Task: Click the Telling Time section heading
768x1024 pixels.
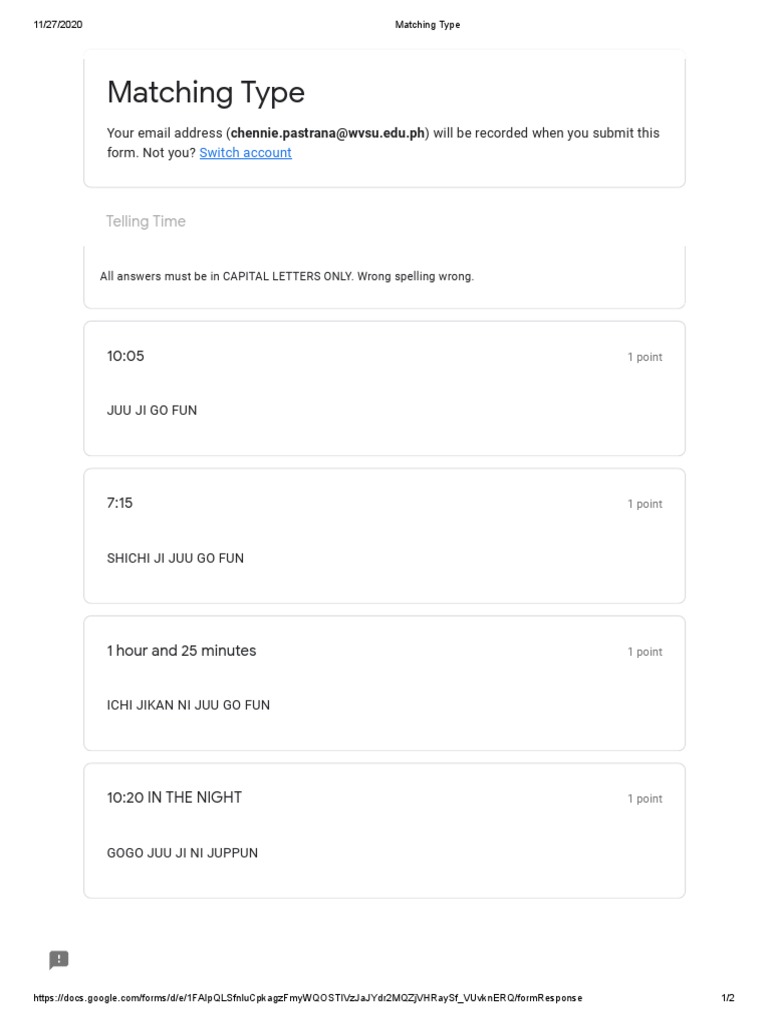Action: [146, 221]
